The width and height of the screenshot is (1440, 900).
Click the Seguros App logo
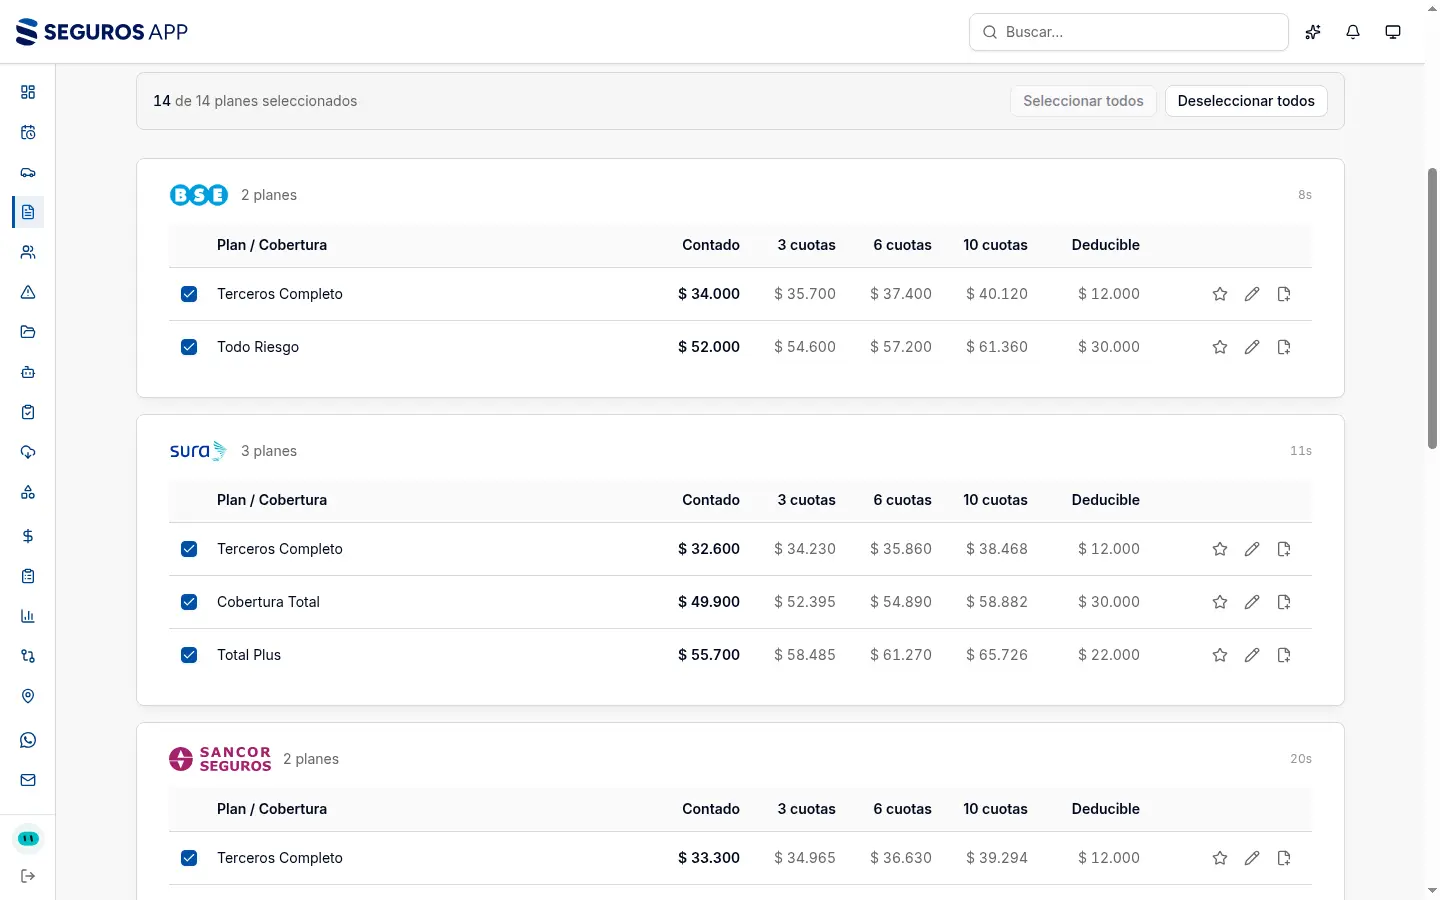102,32
